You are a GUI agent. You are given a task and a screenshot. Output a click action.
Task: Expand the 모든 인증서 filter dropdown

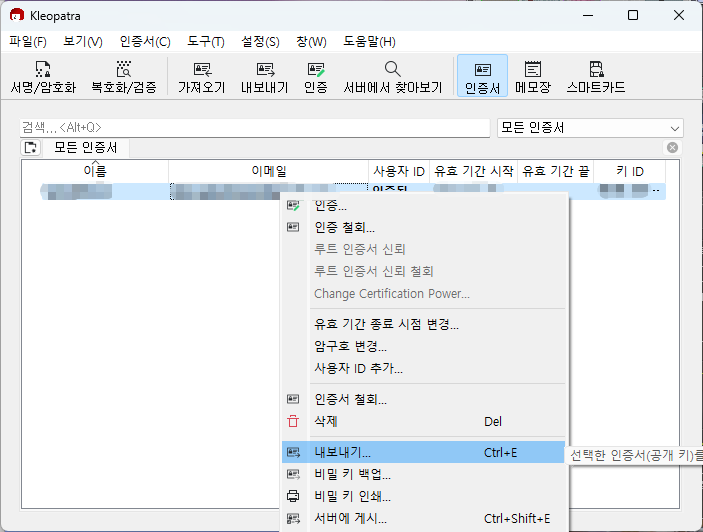pyautogui.click(x=590, y=128)
